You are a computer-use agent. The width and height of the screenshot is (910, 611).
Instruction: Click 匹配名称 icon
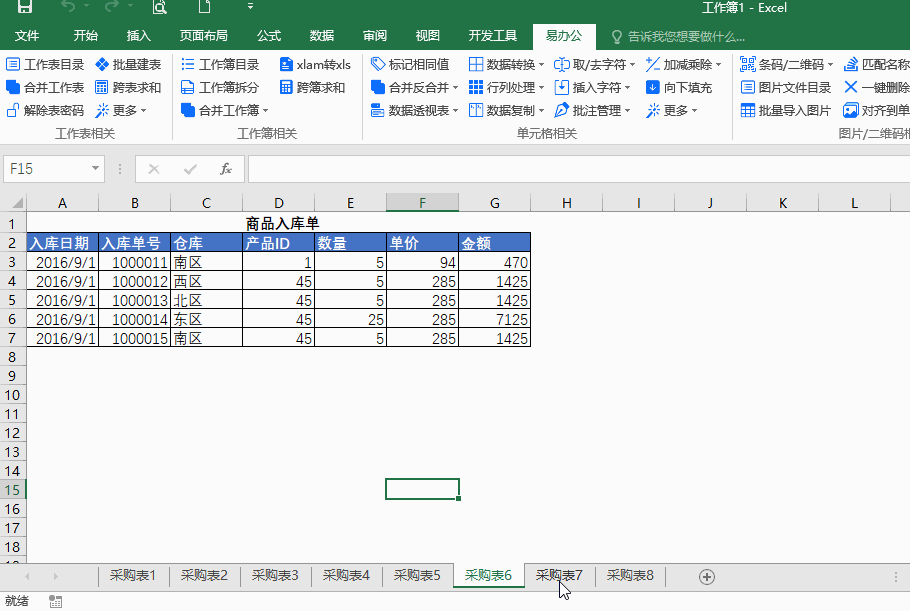point(851,64)
